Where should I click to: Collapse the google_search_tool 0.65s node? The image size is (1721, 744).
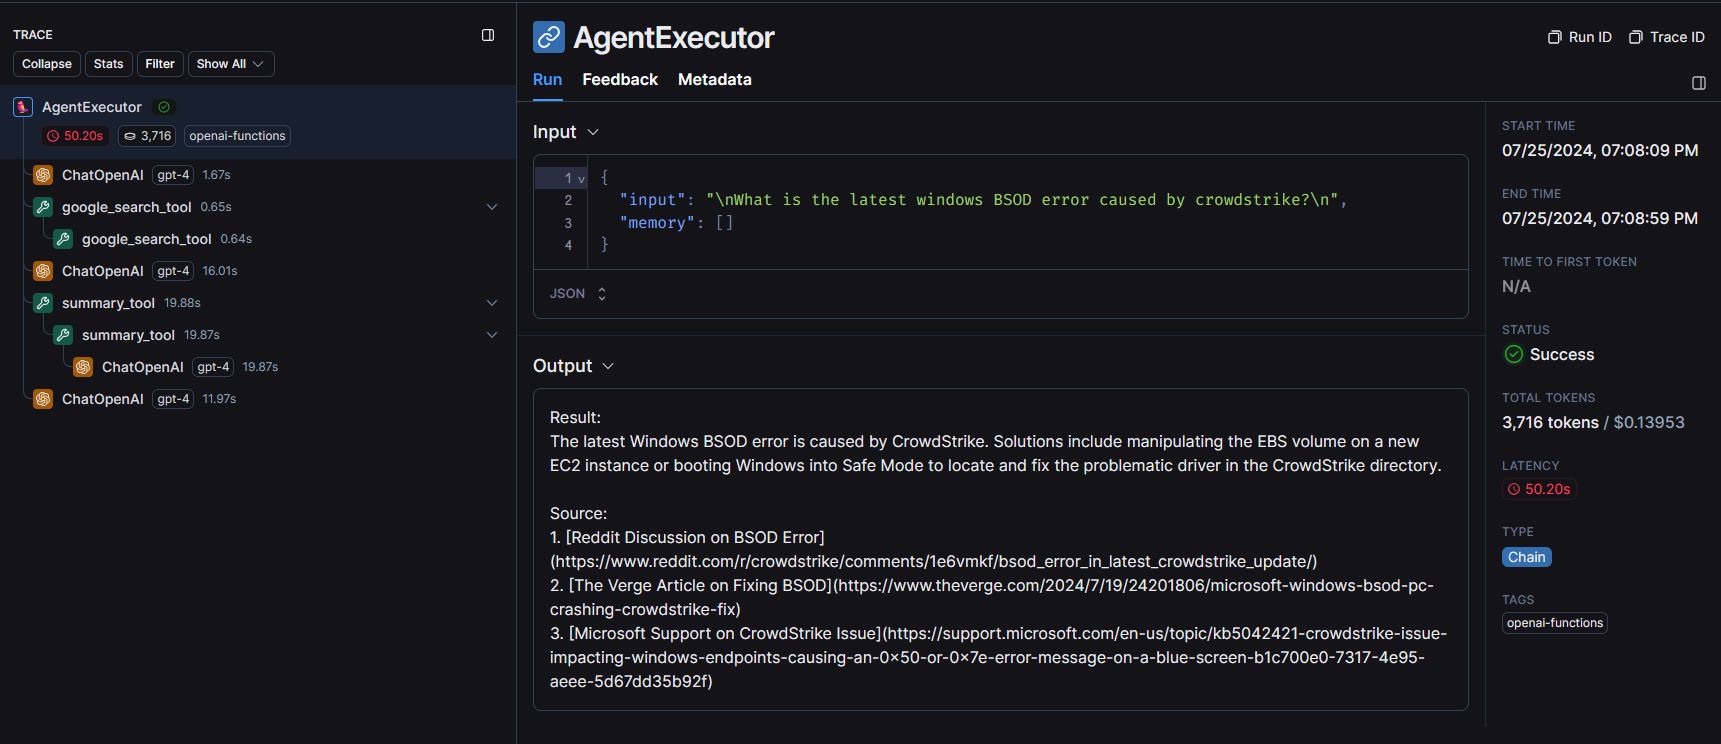[x=492, y=207]
